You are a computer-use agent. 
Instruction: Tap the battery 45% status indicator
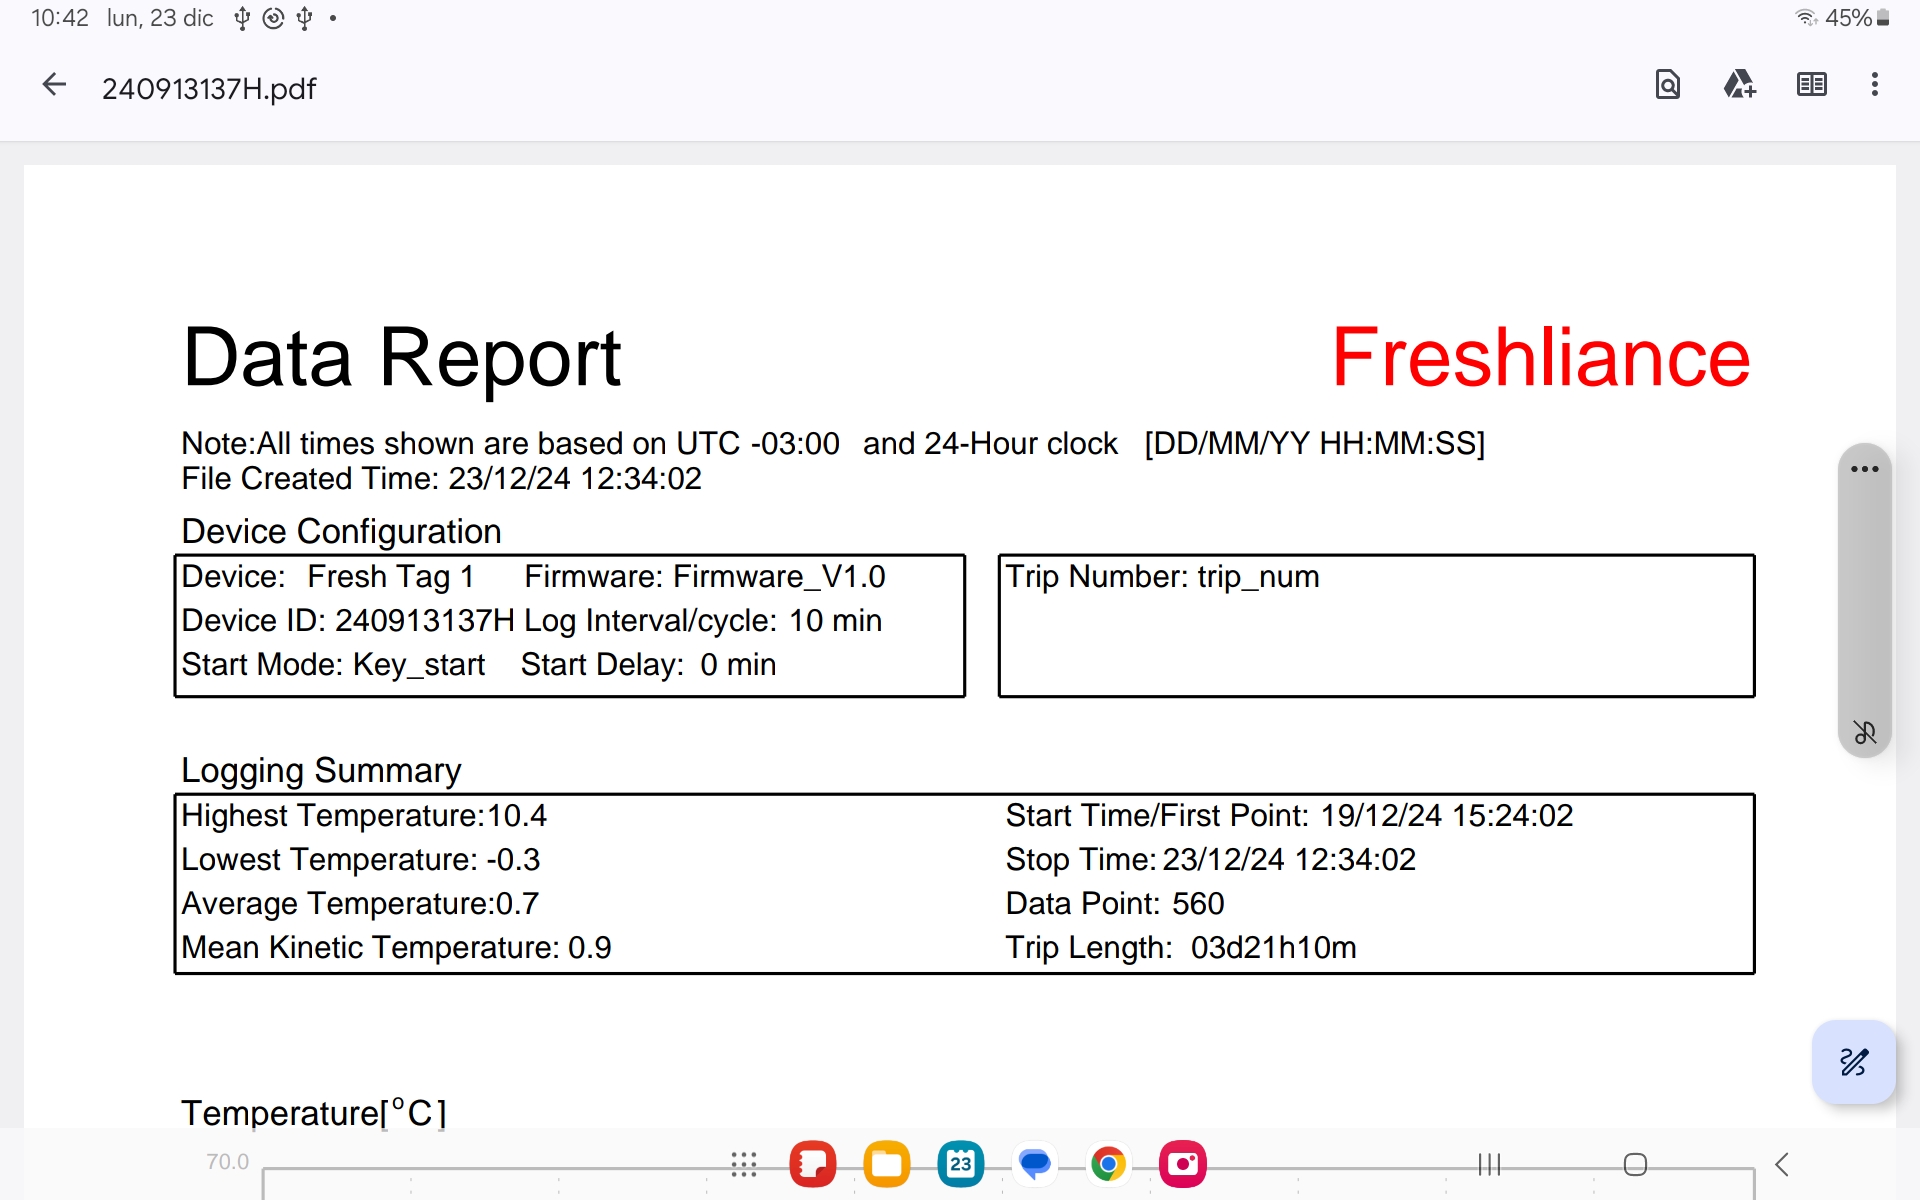1857,18
